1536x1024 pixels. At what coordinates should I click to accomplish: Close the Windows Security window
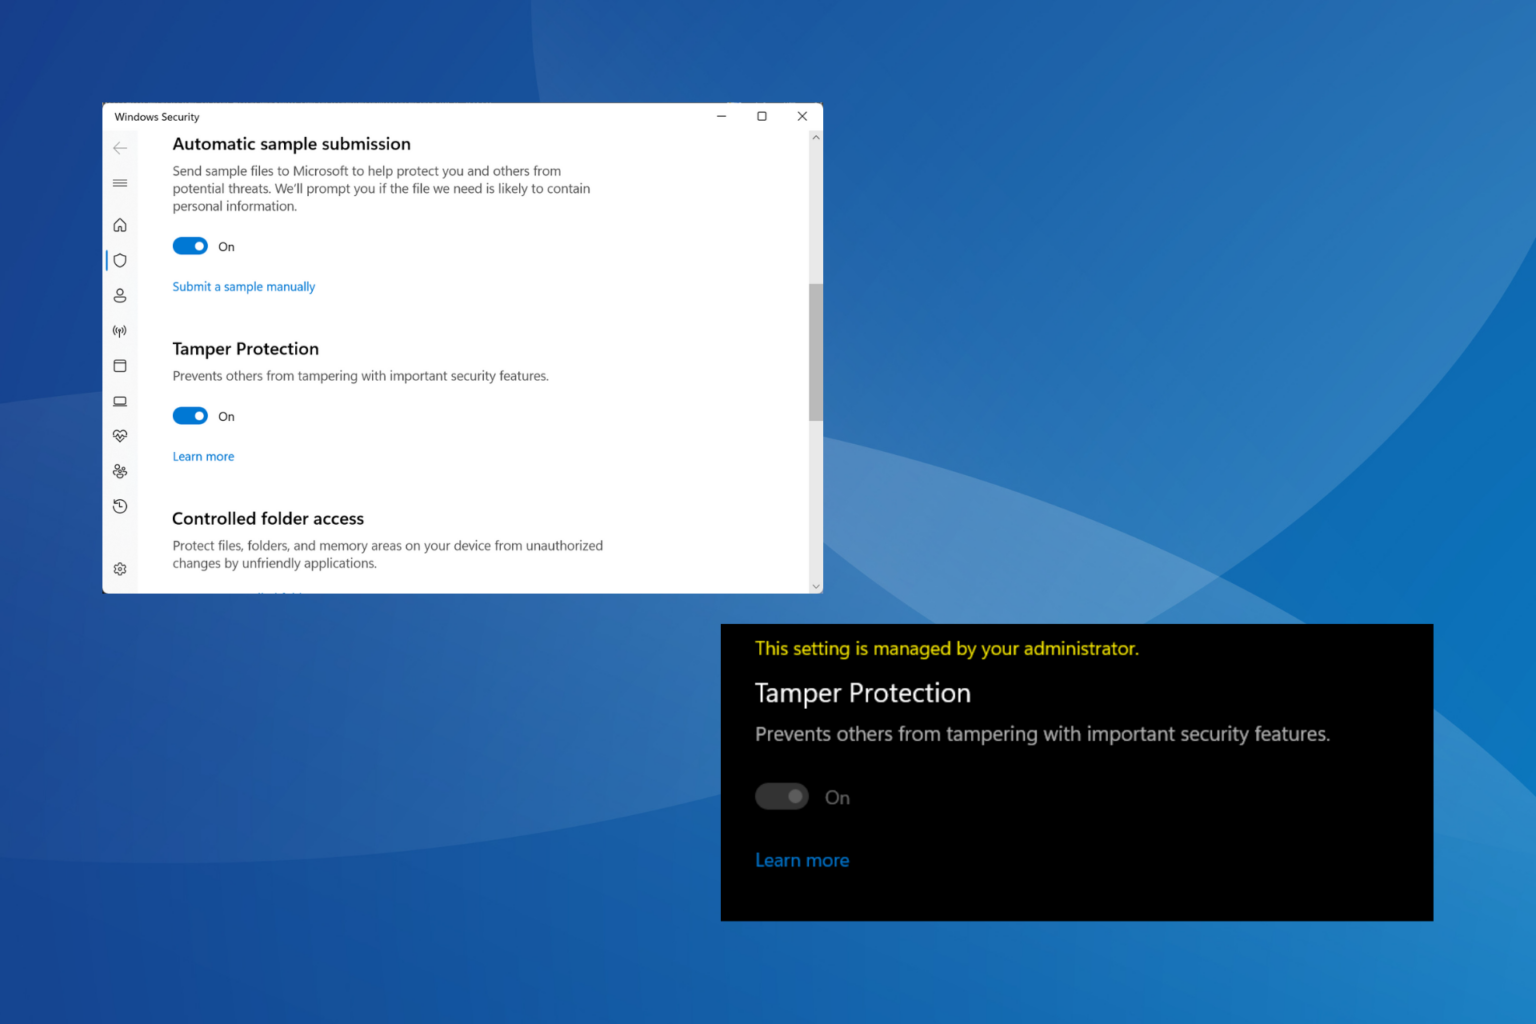point(802,116)
